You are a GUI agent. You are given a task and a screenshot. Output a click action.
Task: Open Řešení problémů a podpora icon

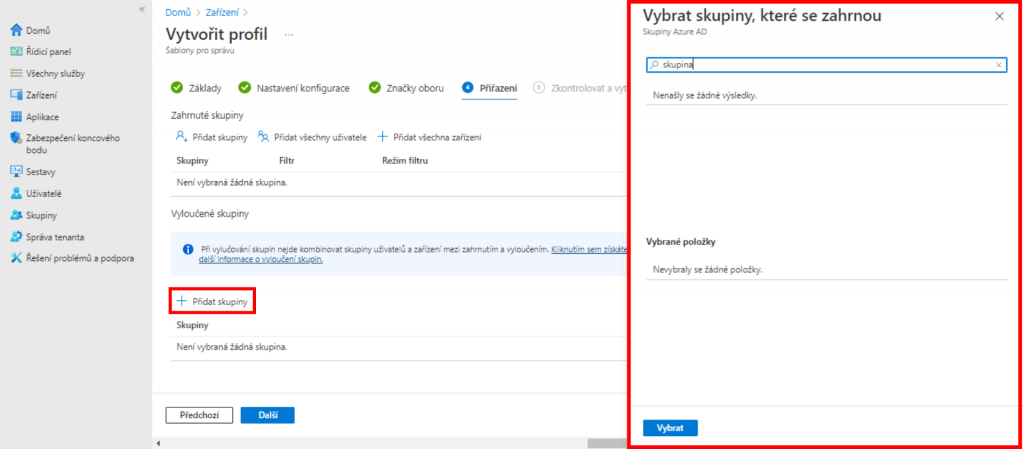pyautogui.click(x=16, y=258)
